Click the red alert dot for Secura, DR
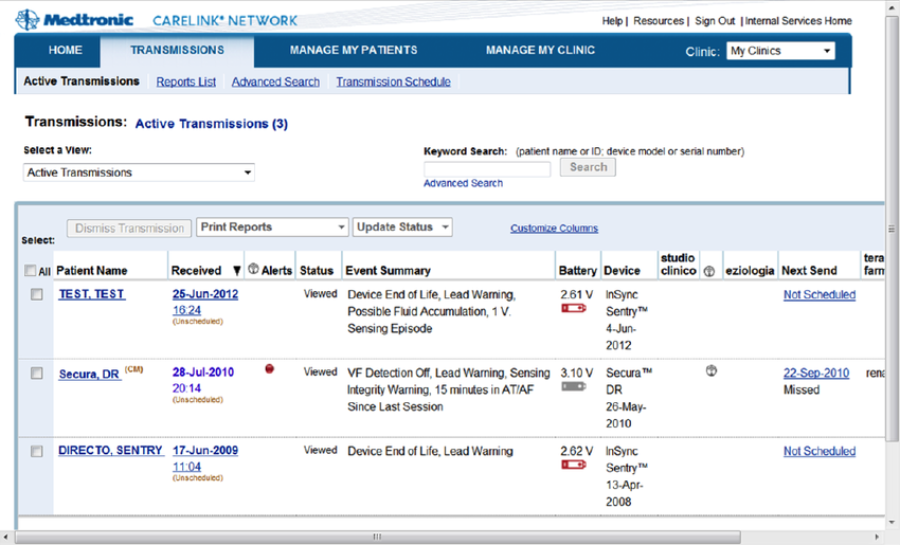 pyautogui.click(x=268, y=370)
